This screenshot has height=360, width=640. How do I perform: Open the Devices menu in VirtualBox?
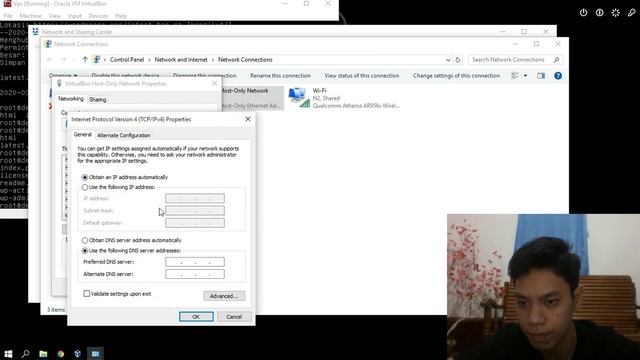point(98,16)
